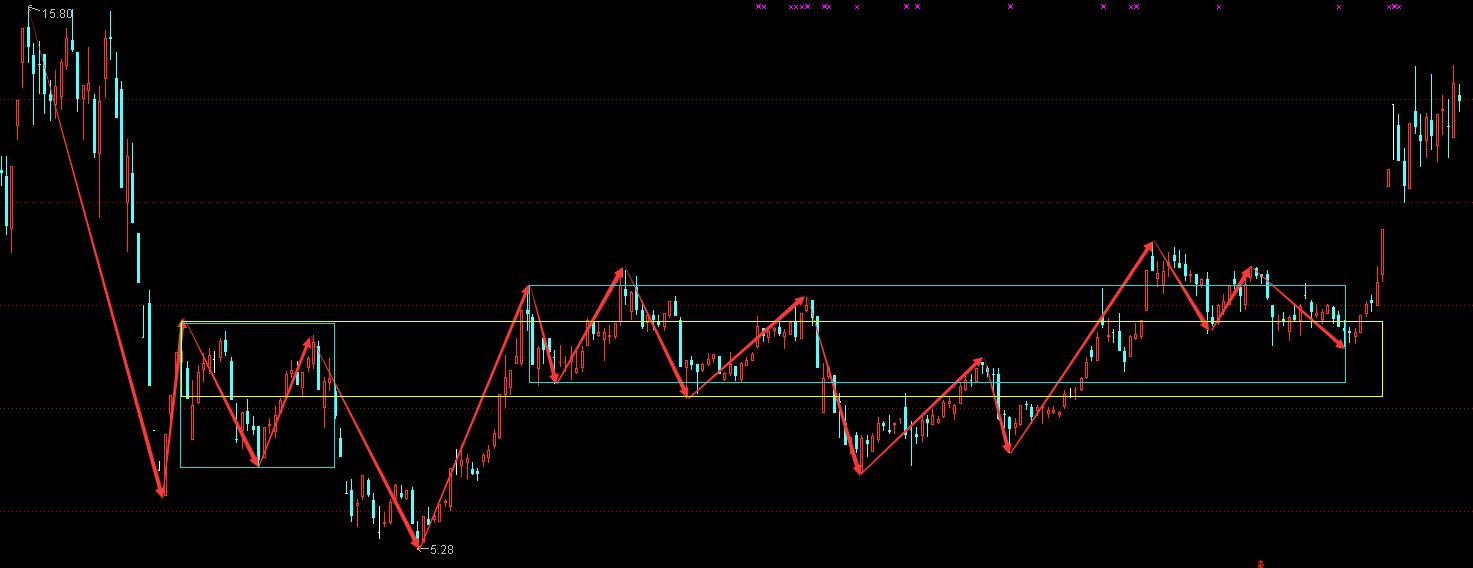The width and height of the screenshot is (1473, 568).
Task: Select the bottom-right corner of the yellow rectangle
Action: (1382, 396)
